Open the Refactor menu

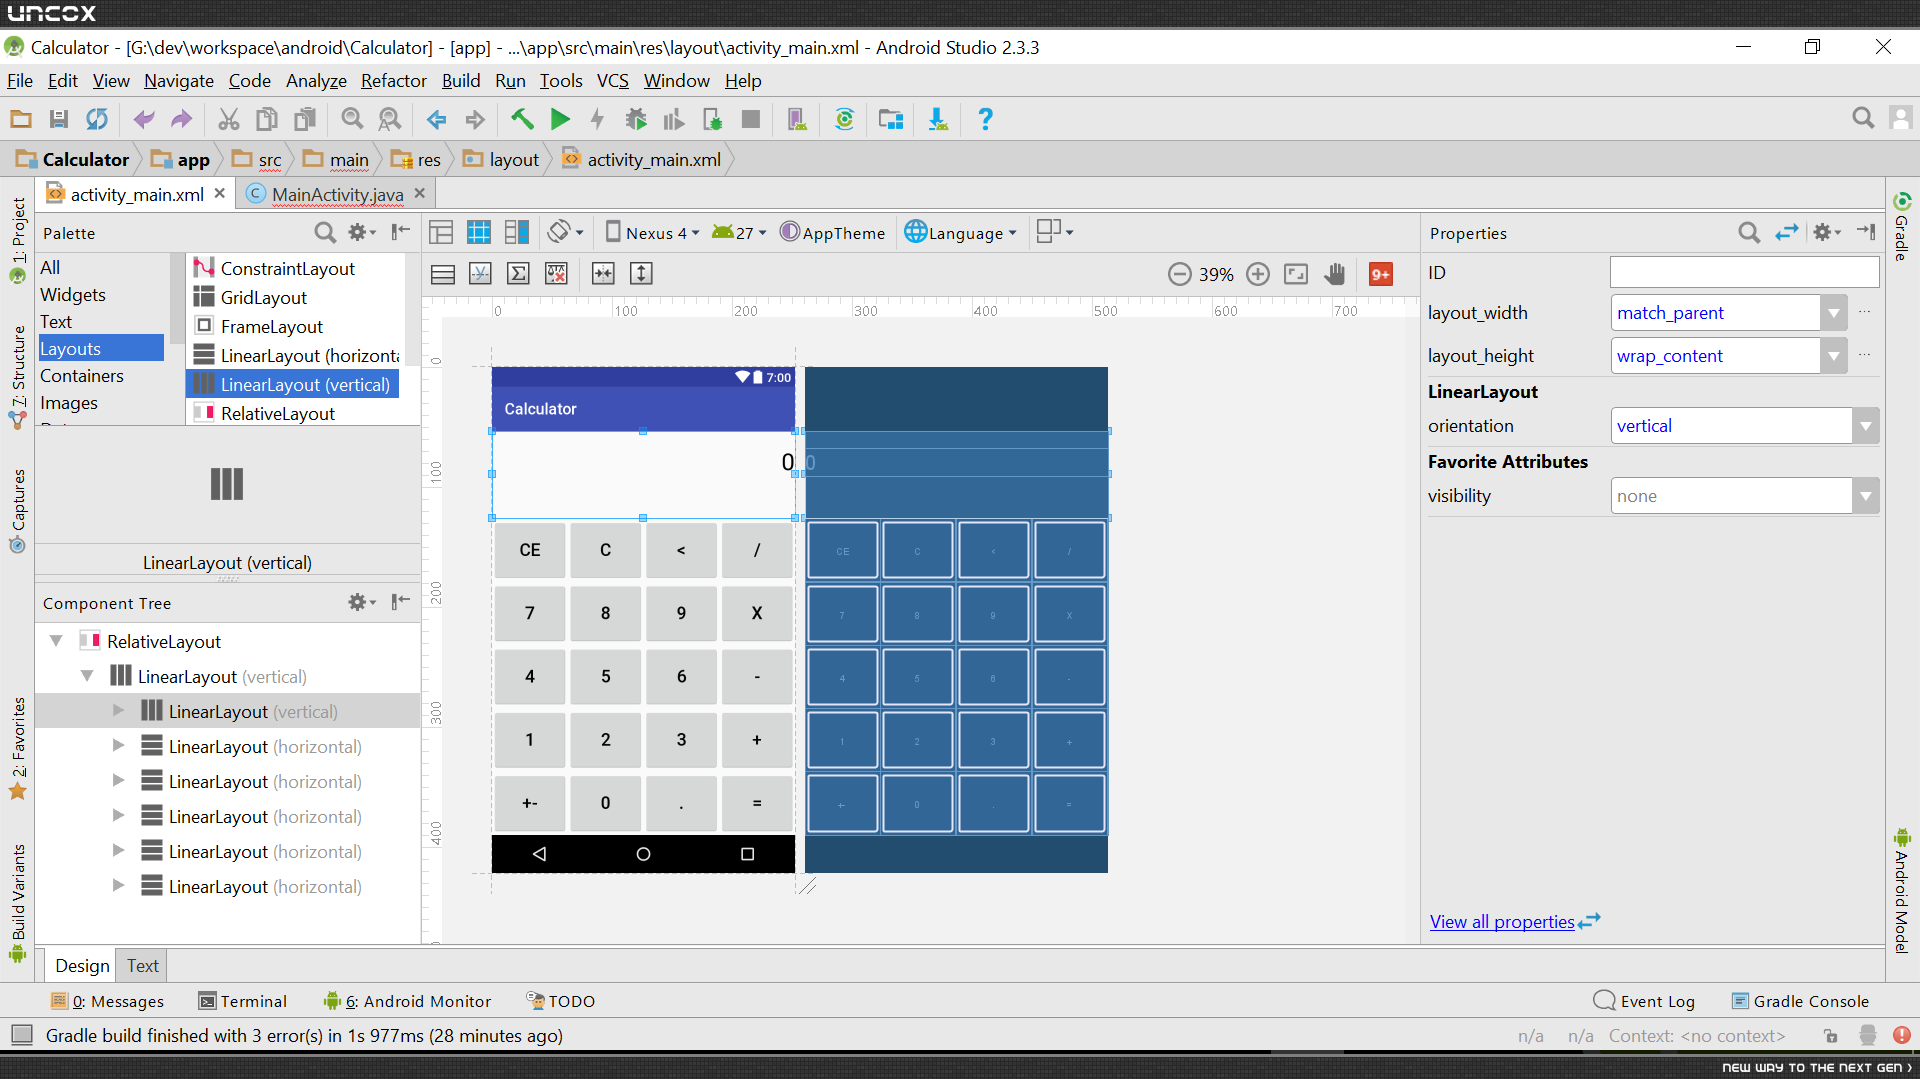tap(393, 81)
